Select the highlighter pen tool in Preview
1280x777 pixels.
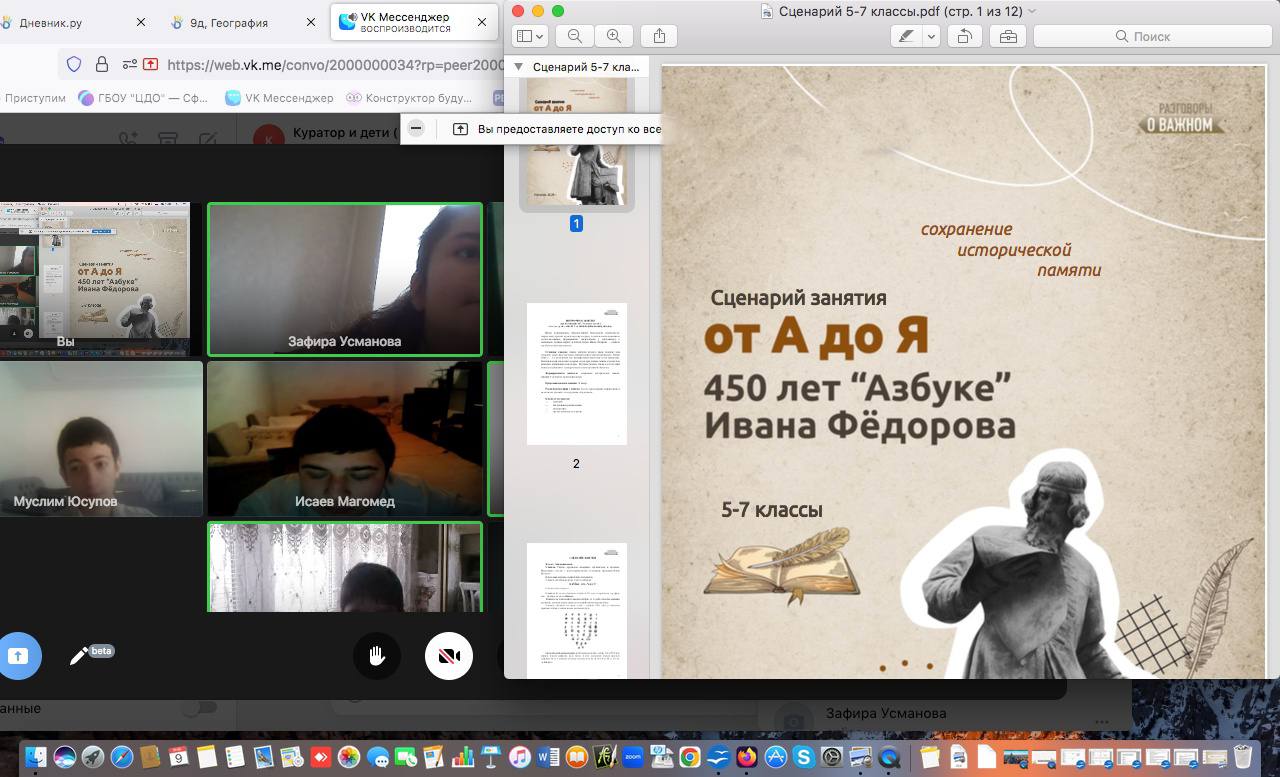(906, 36)
